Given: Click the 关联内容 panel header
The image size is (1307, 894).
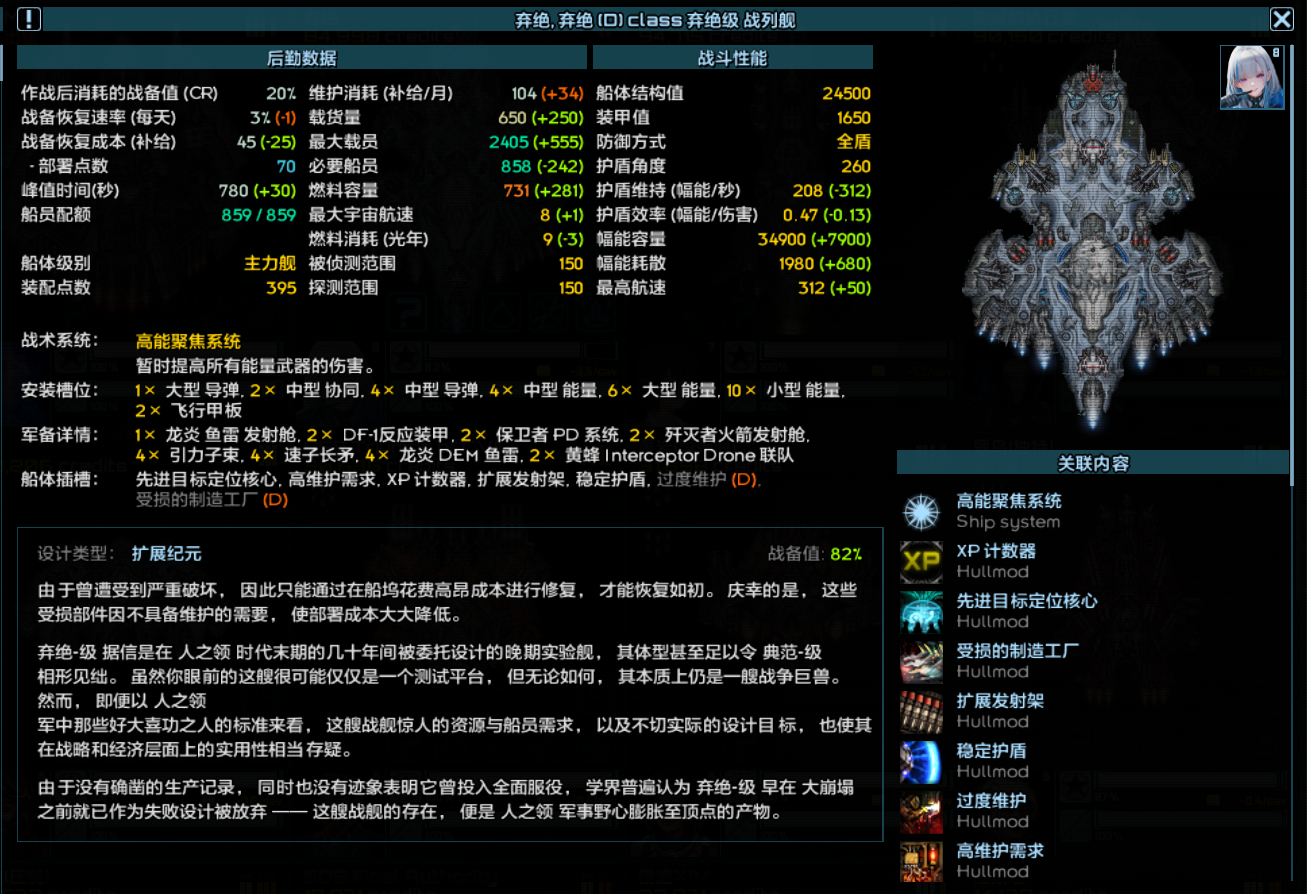Looking at the screenshot, I should pyautogui.click(x=1093, y=463).
